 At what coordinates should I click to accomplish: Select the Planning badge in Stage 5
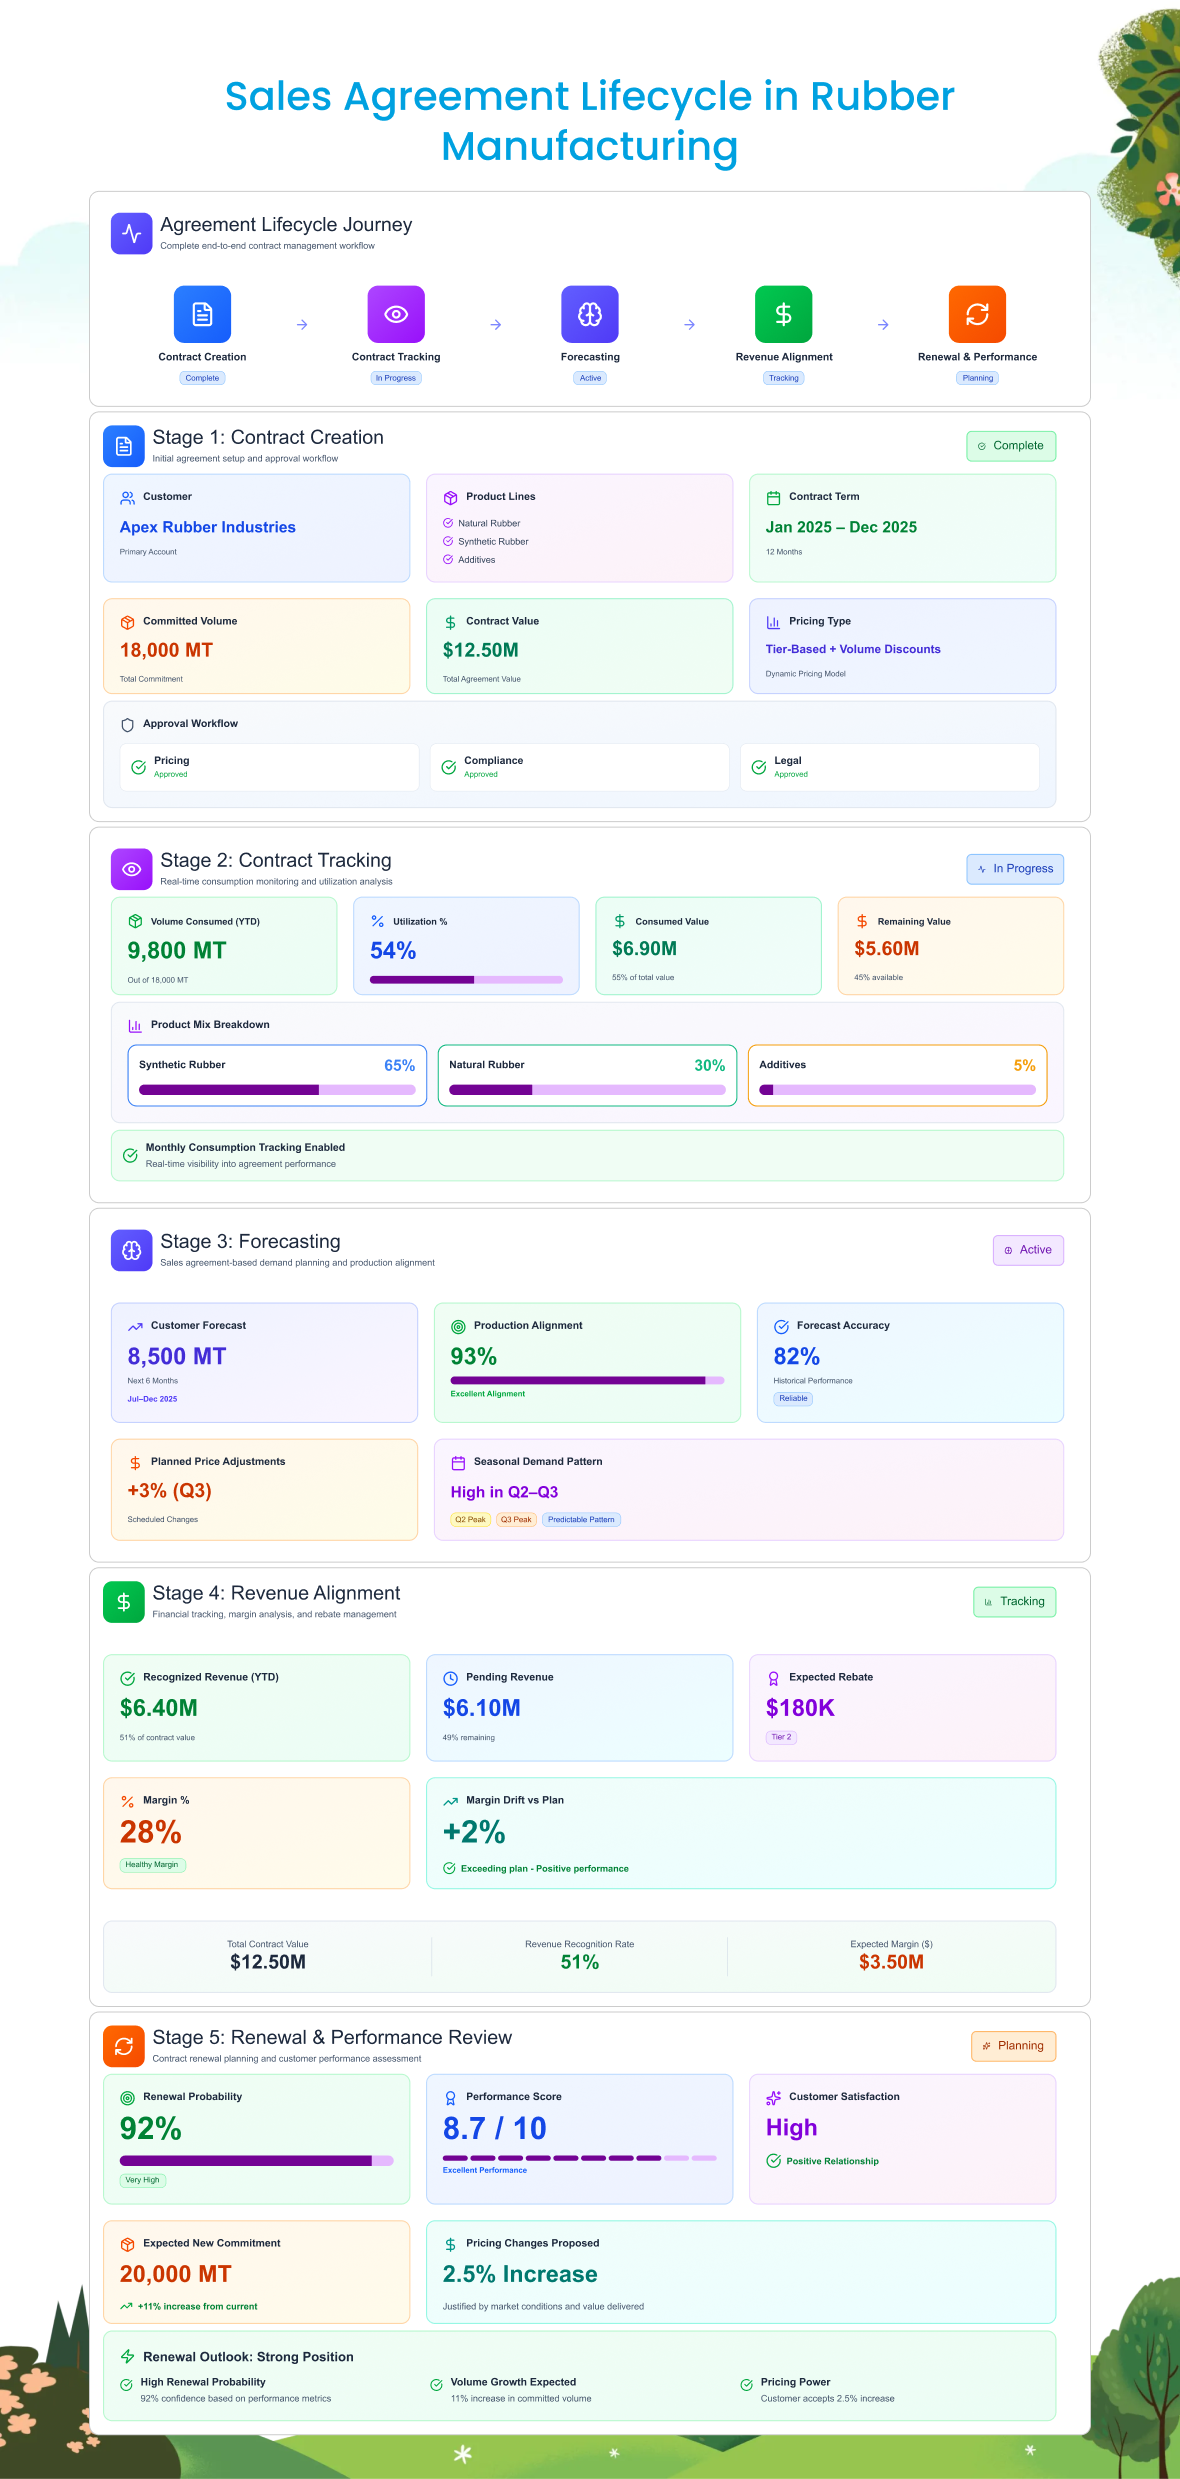1012,2046
